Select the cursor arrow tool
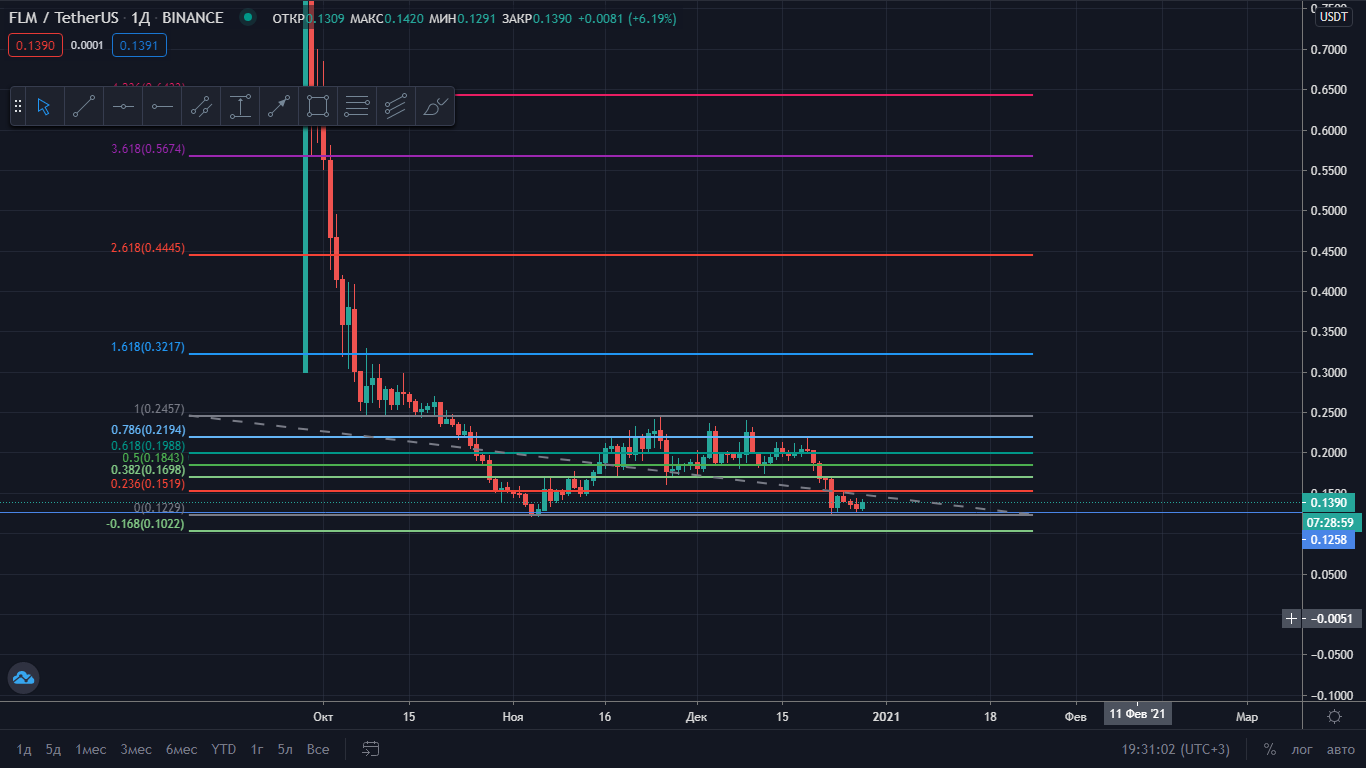Viewport: 1366px width, 768px height. 45,106
